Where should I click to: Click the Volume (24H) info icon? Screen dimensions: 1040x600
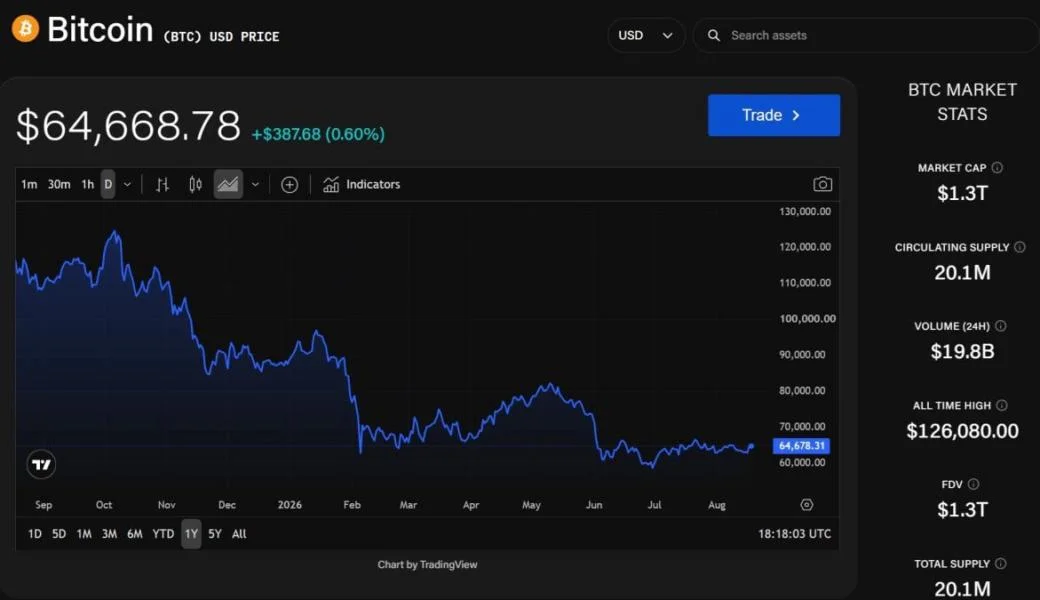coord(1001,326)
